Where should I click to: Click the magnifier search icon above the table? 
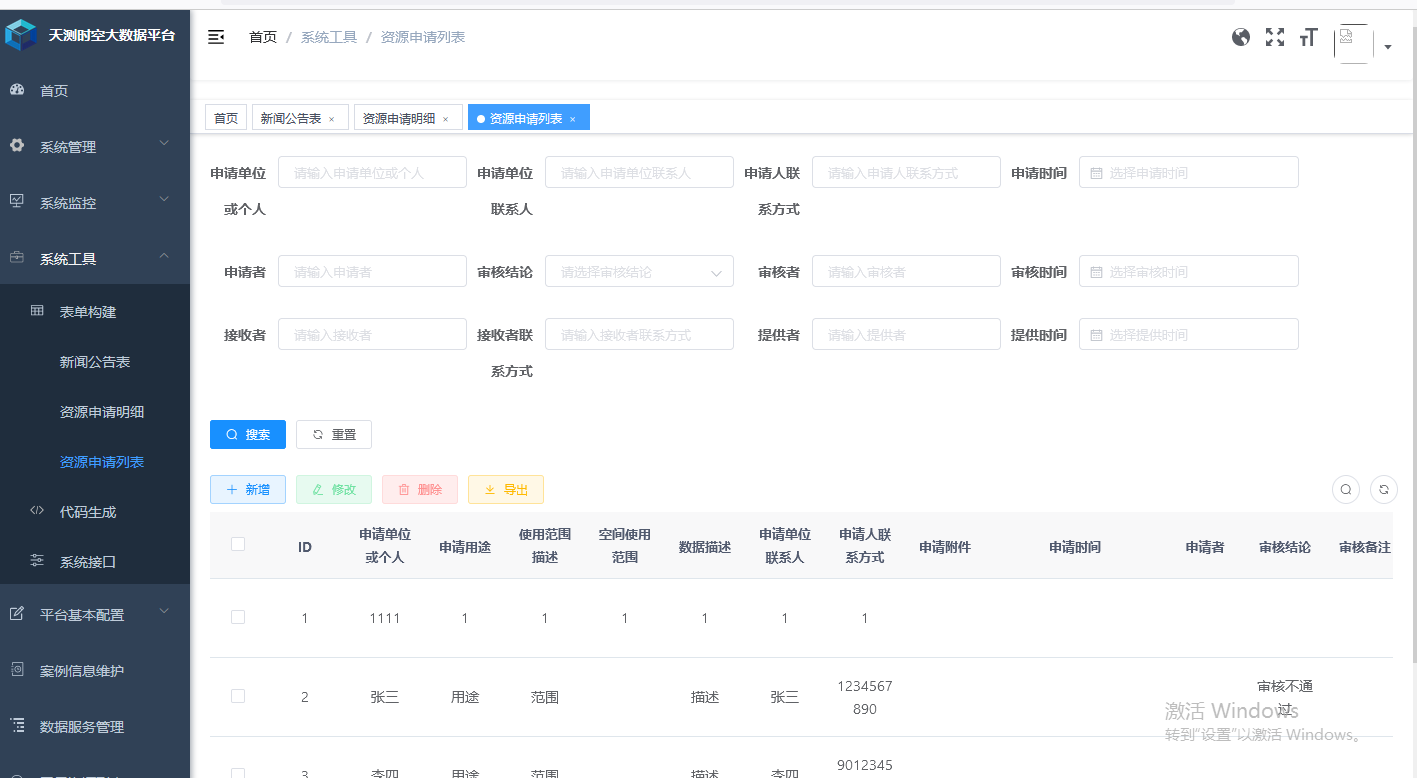[1345, 489]
